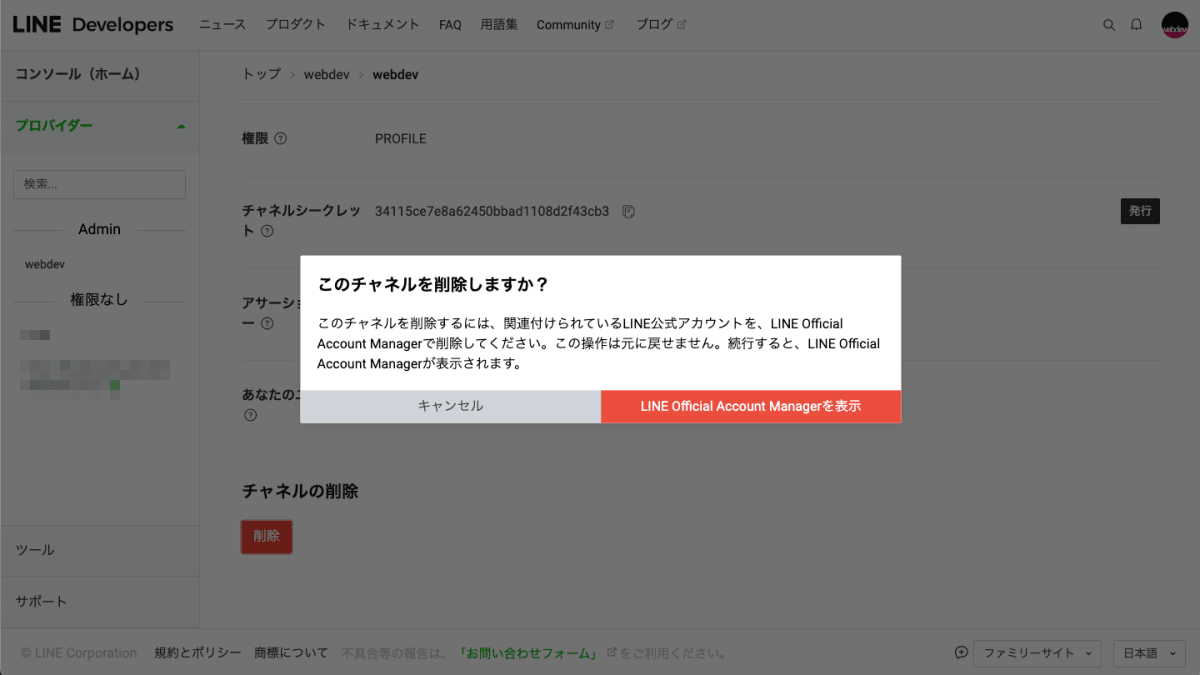The height and width of the screenshot is (675, 1200).
Task: Click the help icon next to 権限
Action: pos(281,139)
